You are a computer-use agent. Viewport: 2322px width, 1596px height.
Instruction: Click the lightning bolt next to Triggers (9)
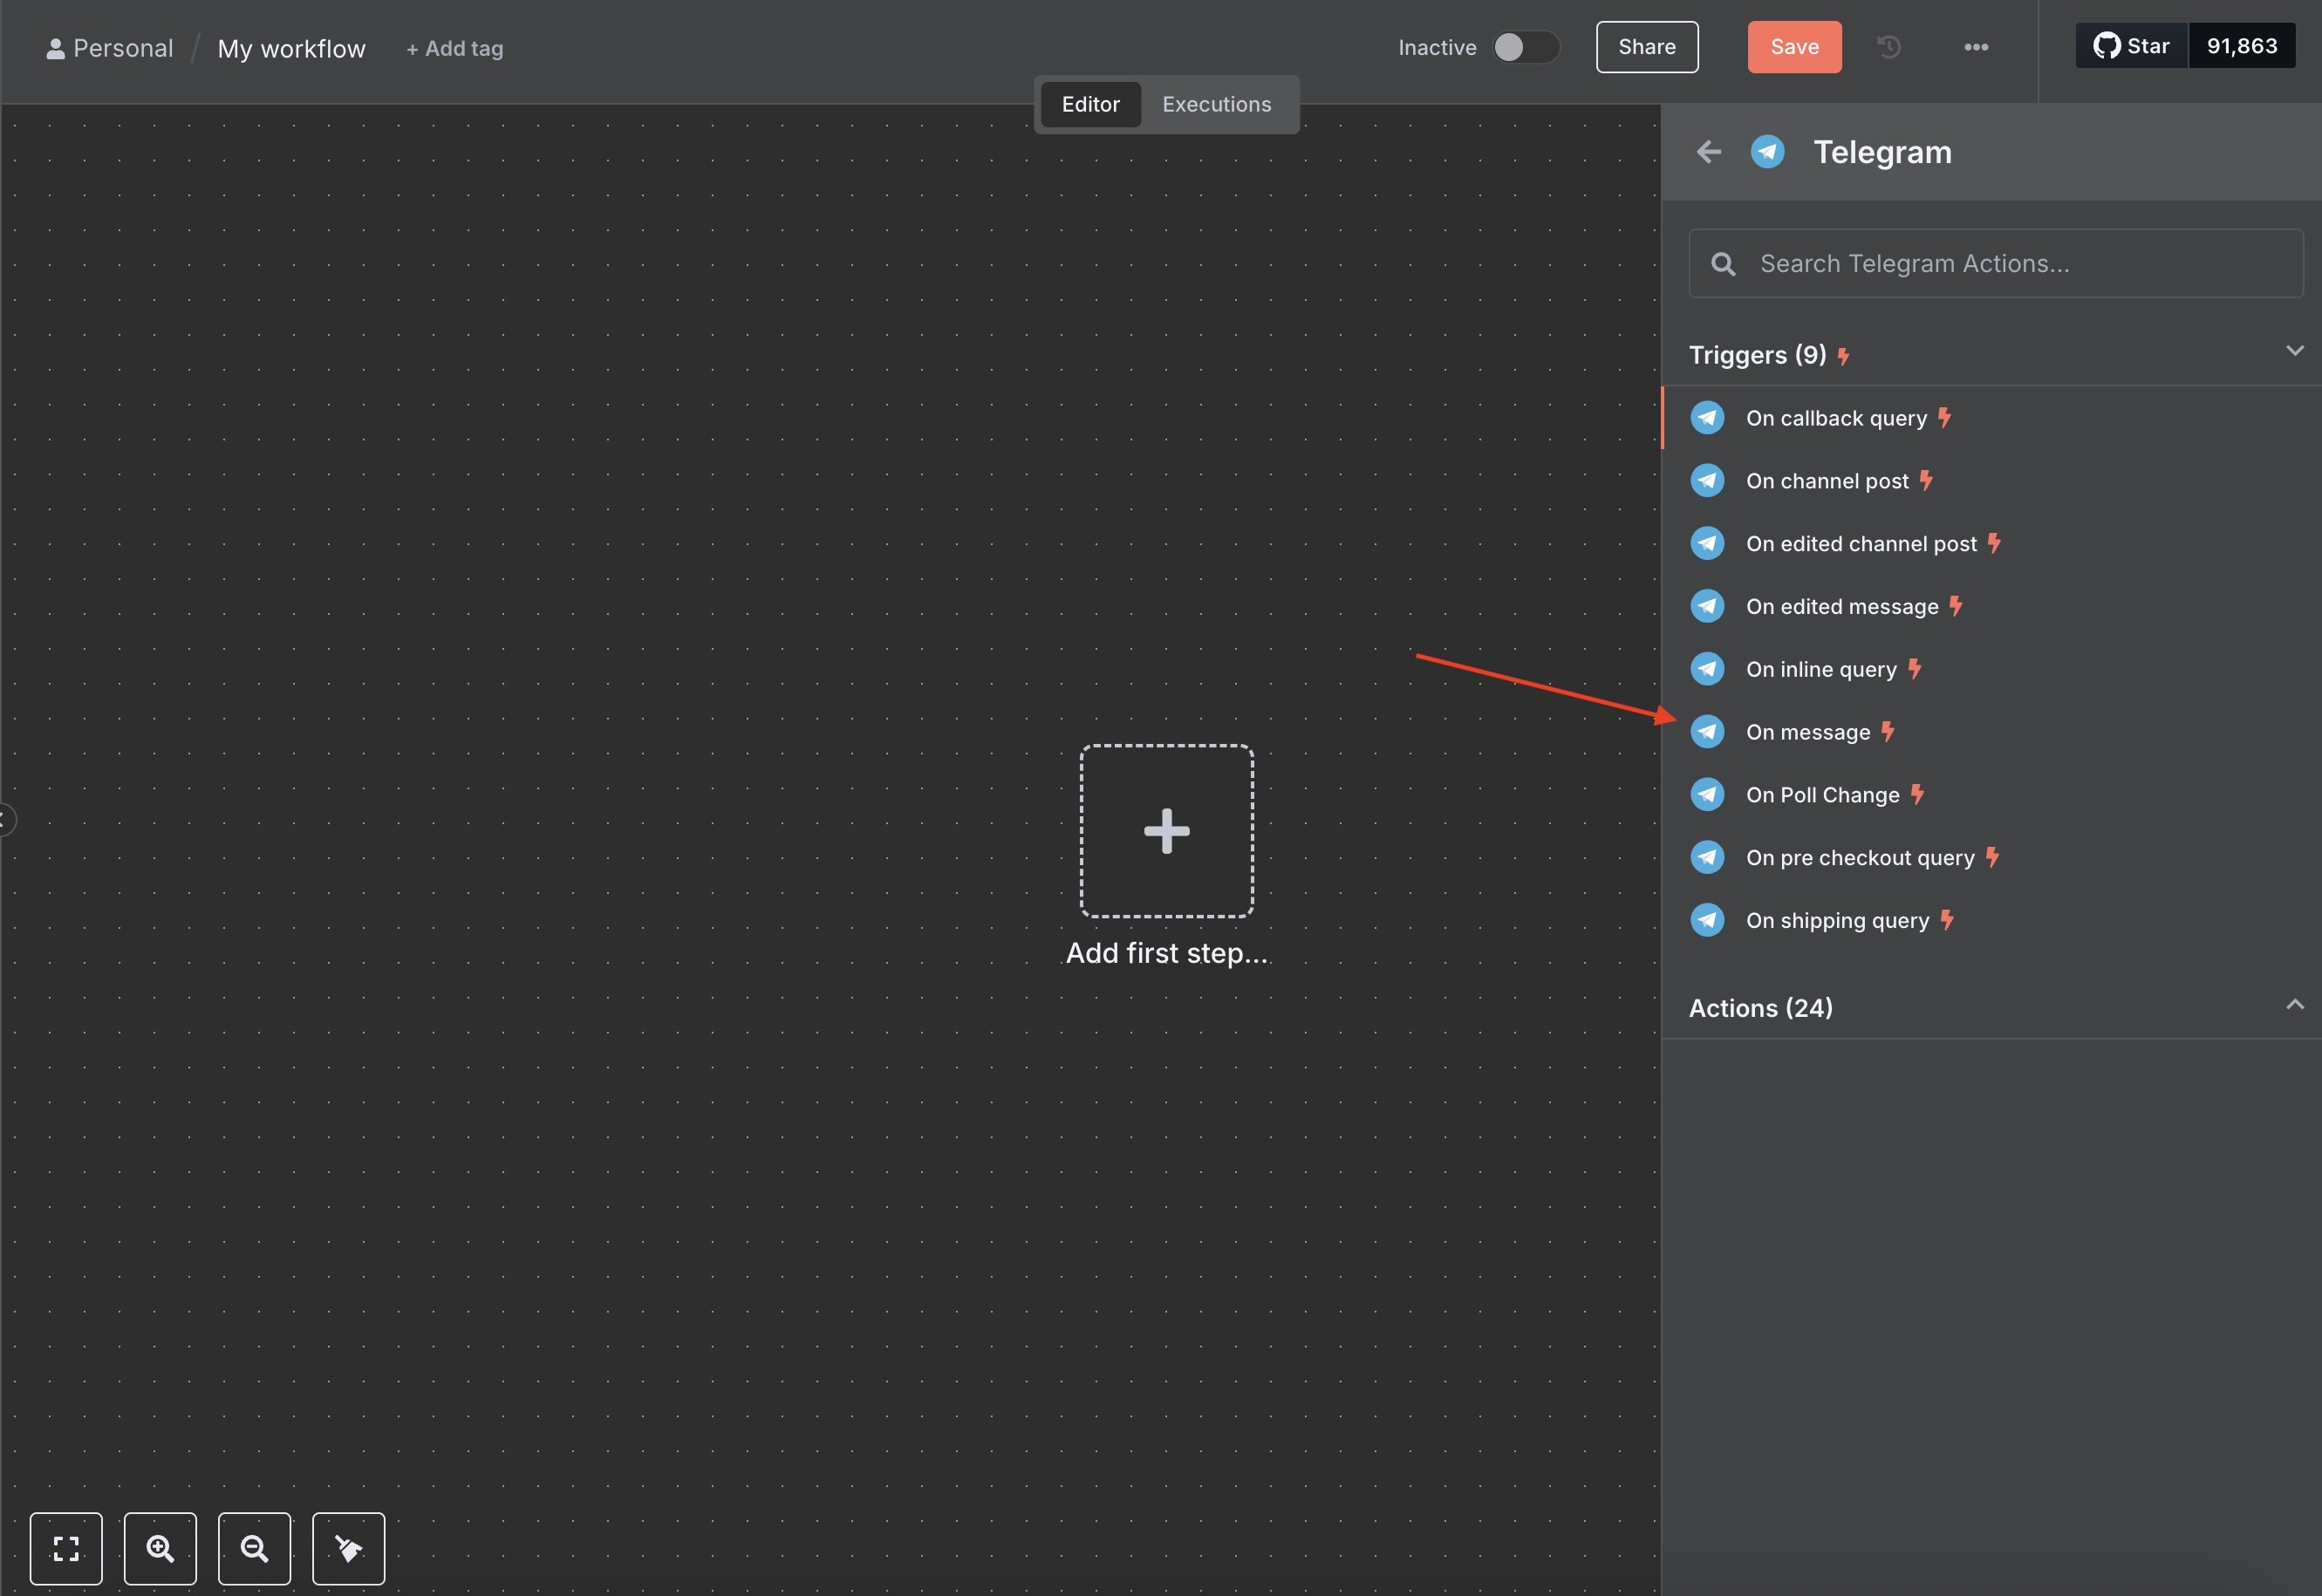click(x=1843, y=356)
